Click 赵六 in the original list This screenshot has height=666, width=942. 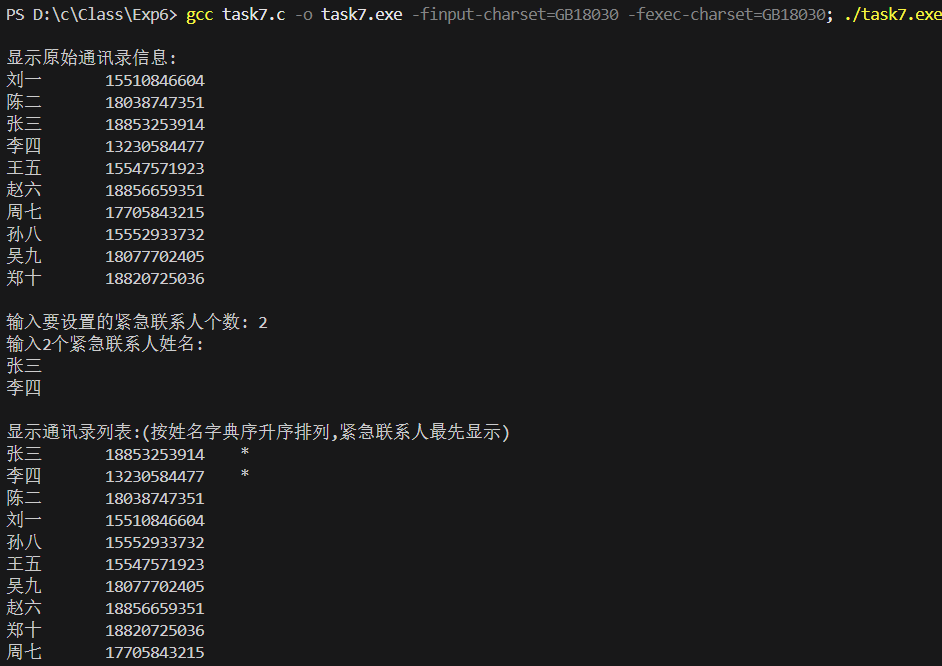tap(24, 190)
